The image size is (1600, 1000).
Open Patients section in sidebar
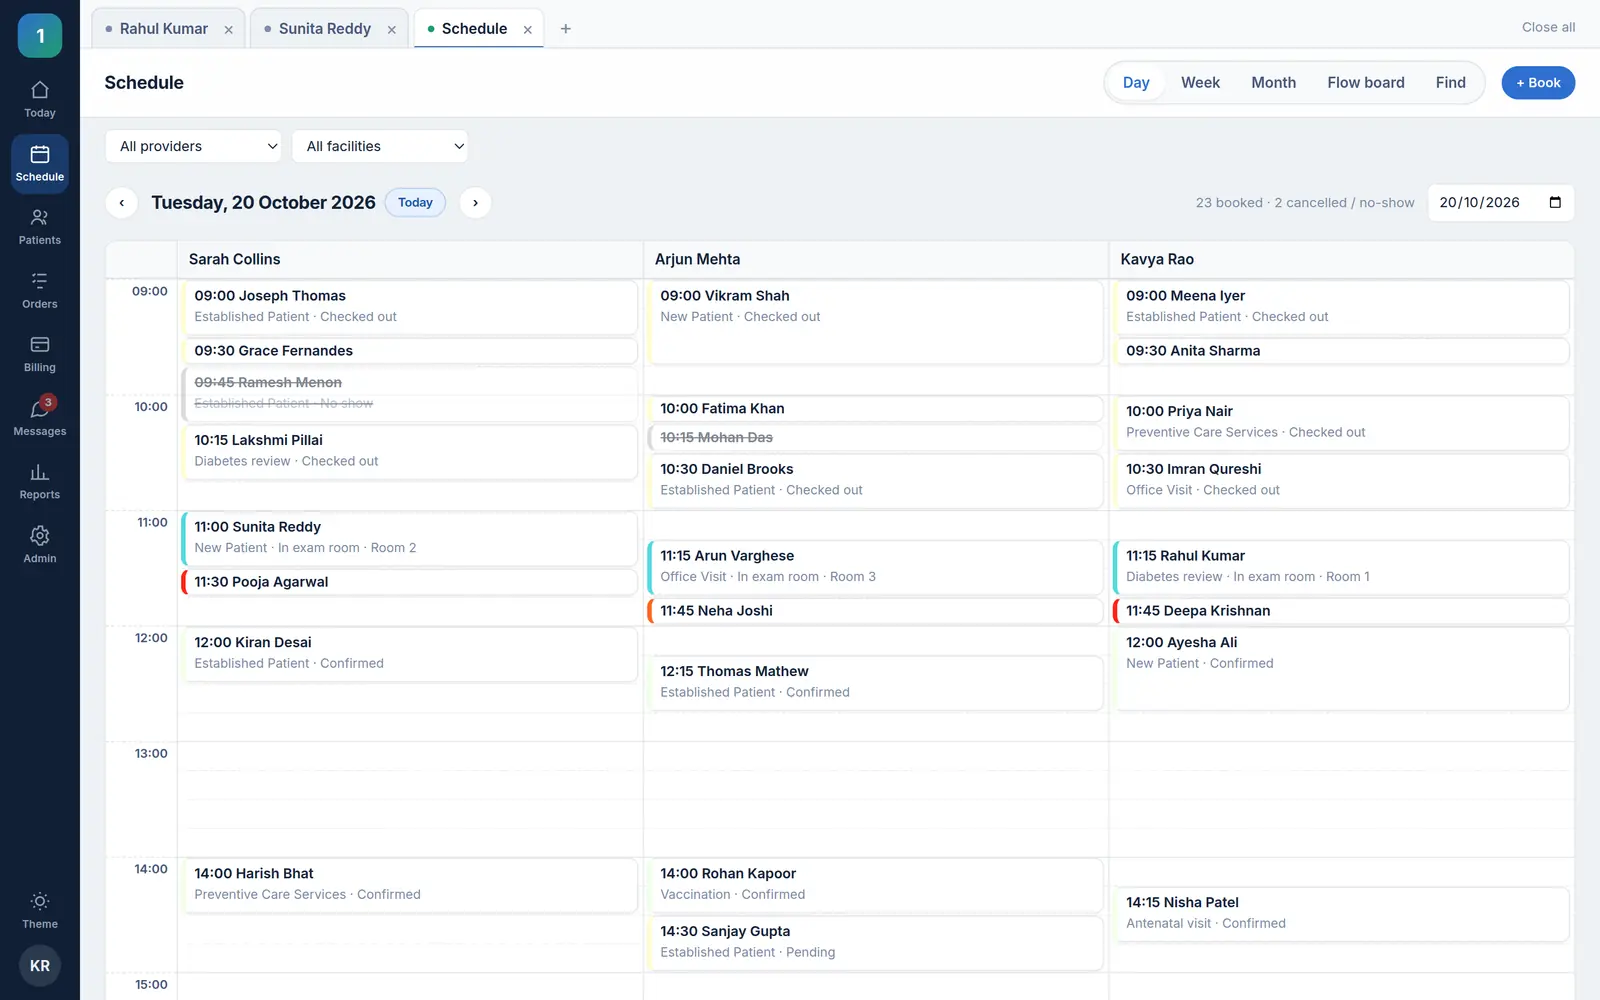click(40, 227)
